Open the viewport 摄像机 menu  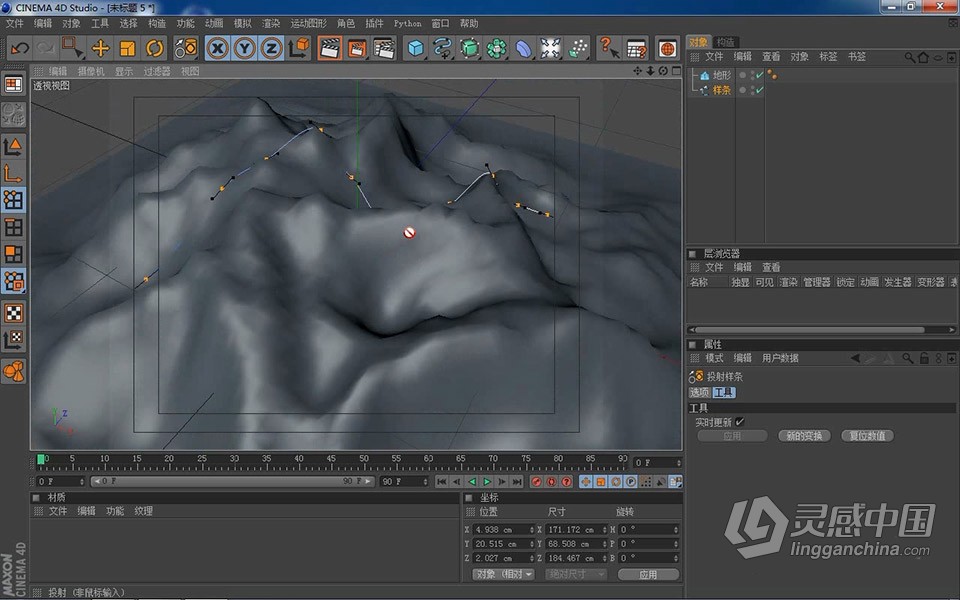(x=91, y=71)
